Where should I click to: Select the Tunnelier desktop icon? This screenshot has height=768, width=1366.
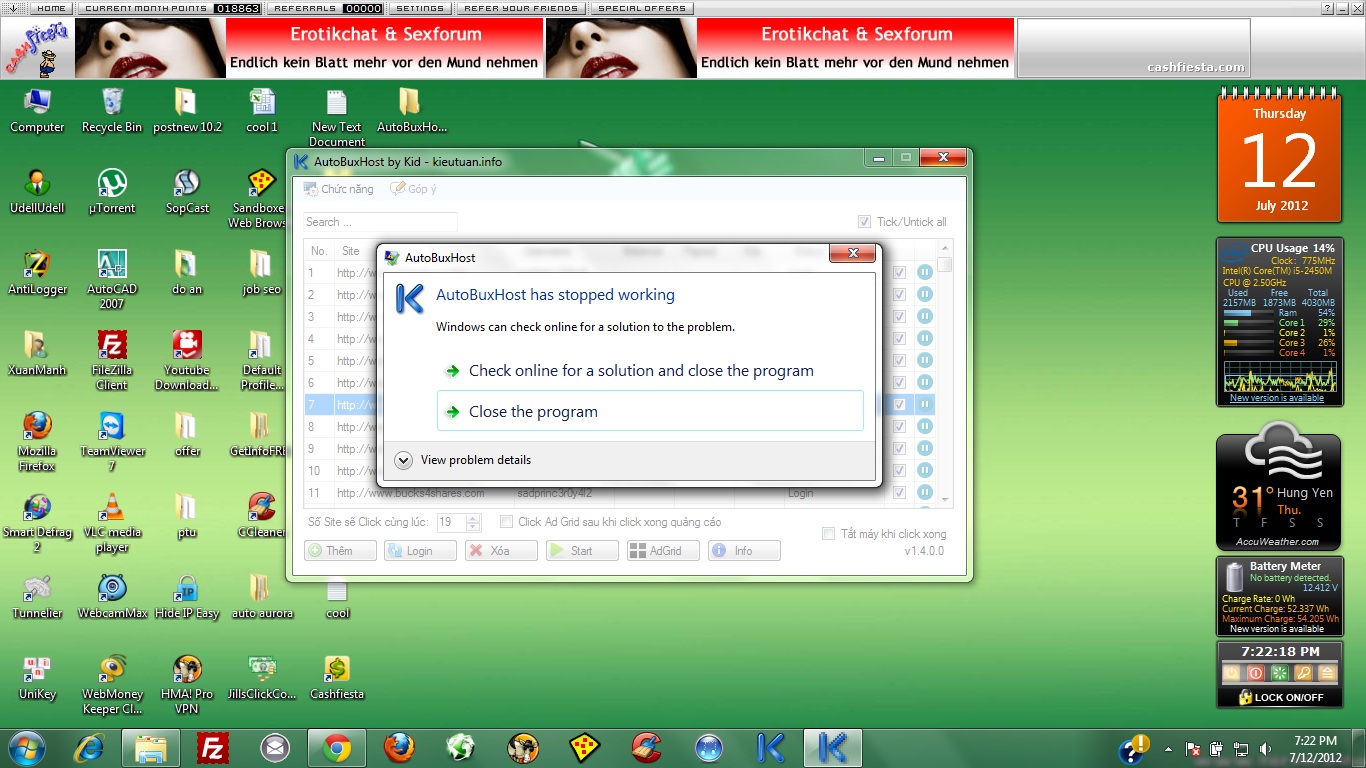[37, 597]
